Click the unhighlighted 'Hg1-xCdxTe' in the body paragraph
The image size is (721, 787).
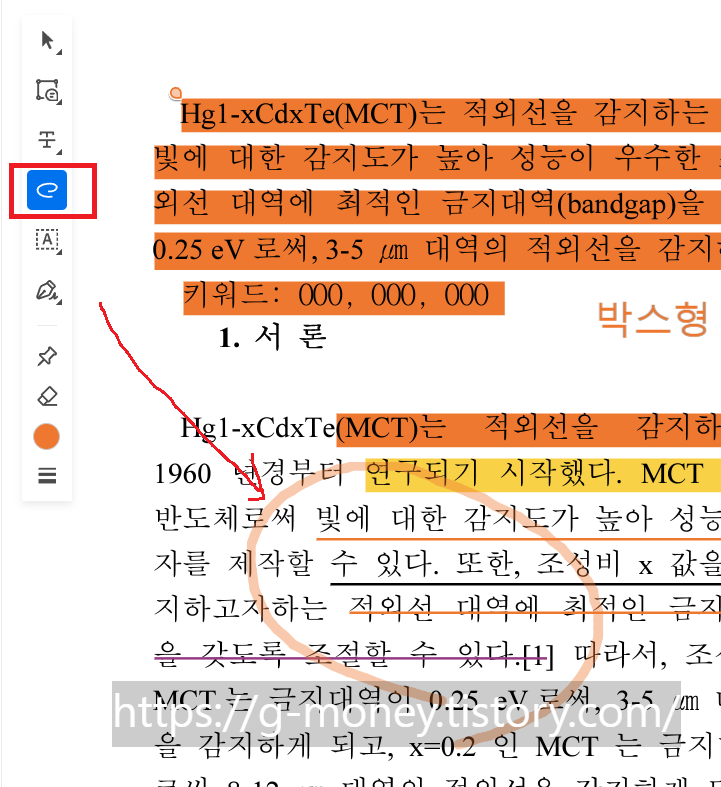pyautogui.click(x=257, y=428)
